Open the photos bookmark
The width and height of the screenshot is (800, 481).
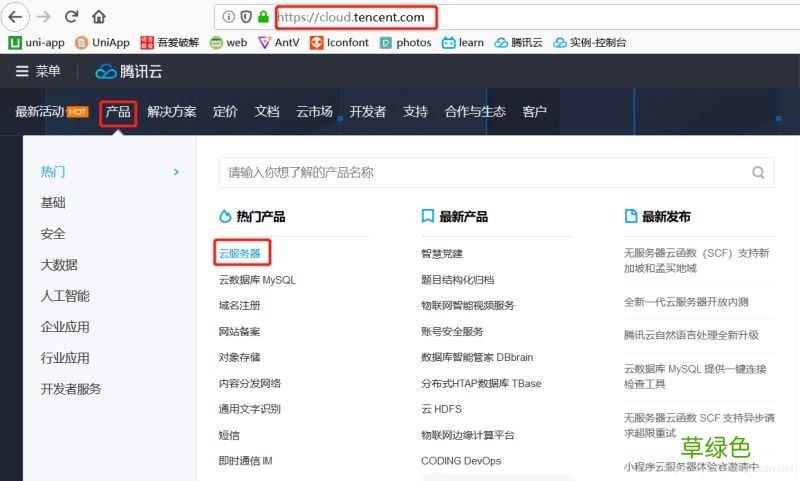click(x=406, y=43)
